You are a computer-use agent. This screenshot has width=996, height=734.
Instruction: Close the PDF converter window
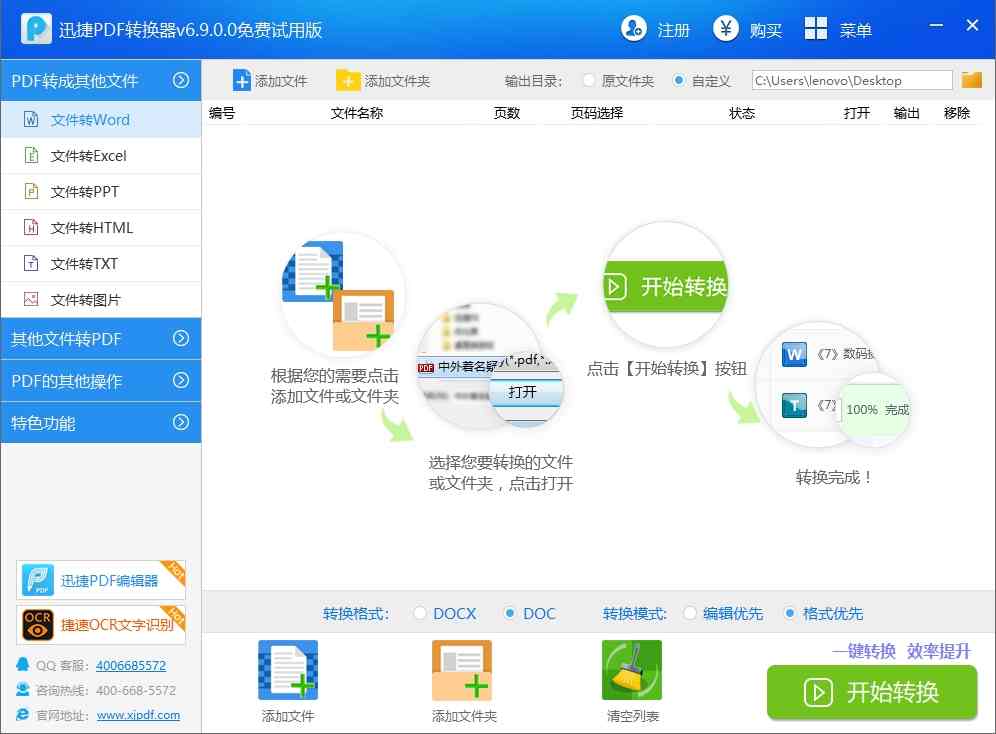coord(972,25)
